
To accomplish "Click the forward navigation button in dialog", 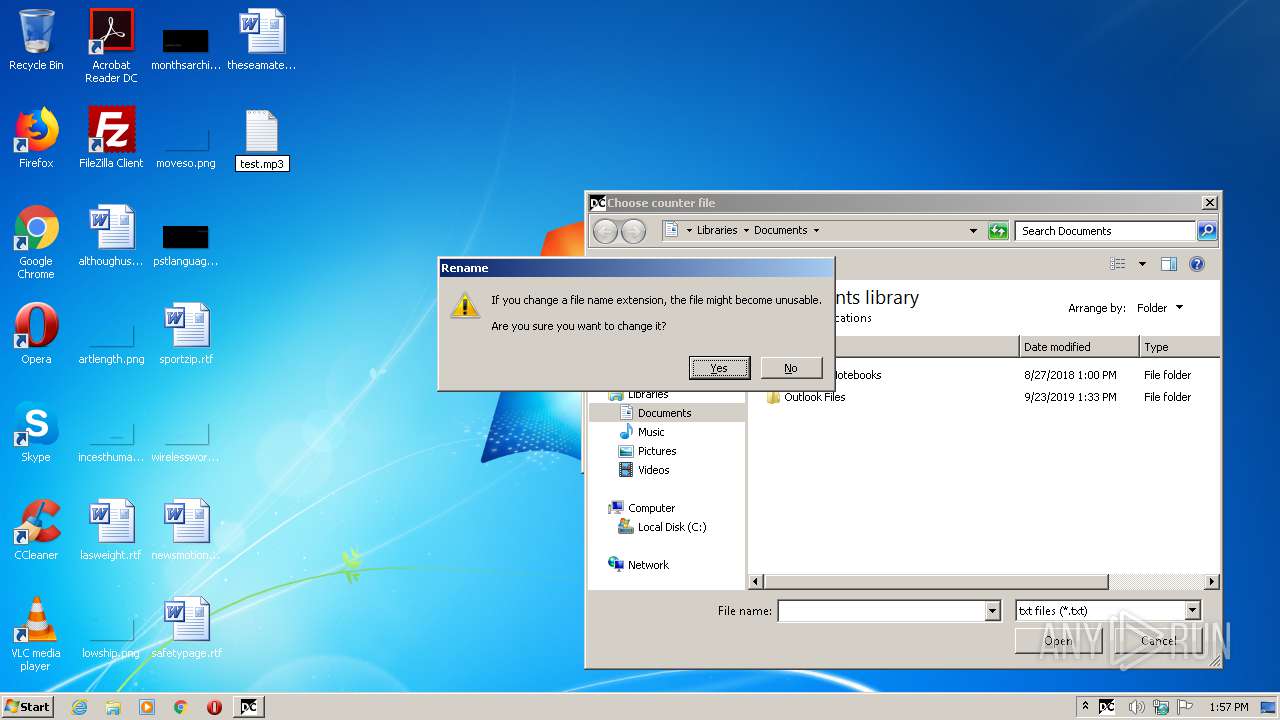I will point(633,231).
